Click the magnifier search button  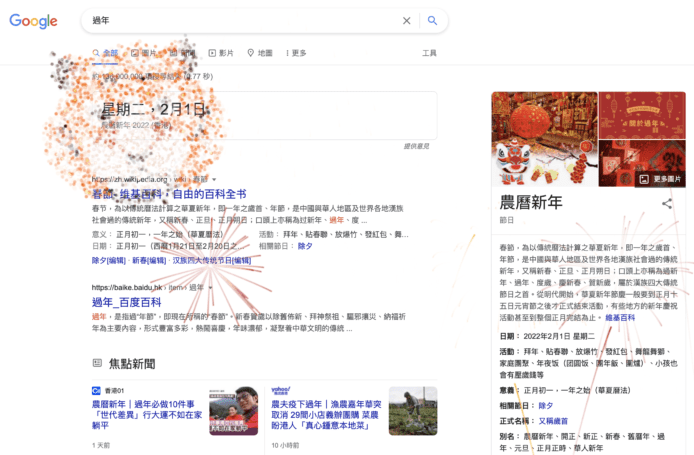[432, 20]
